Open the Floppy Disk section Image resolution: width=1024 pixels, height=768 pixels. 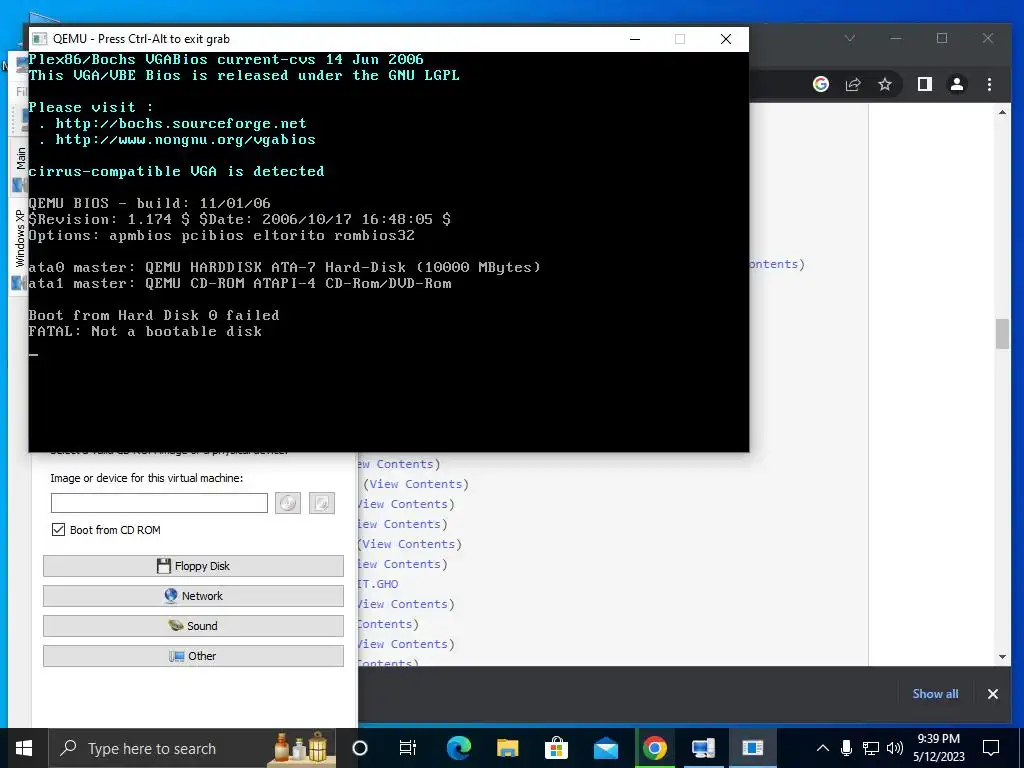pos(193,566)
